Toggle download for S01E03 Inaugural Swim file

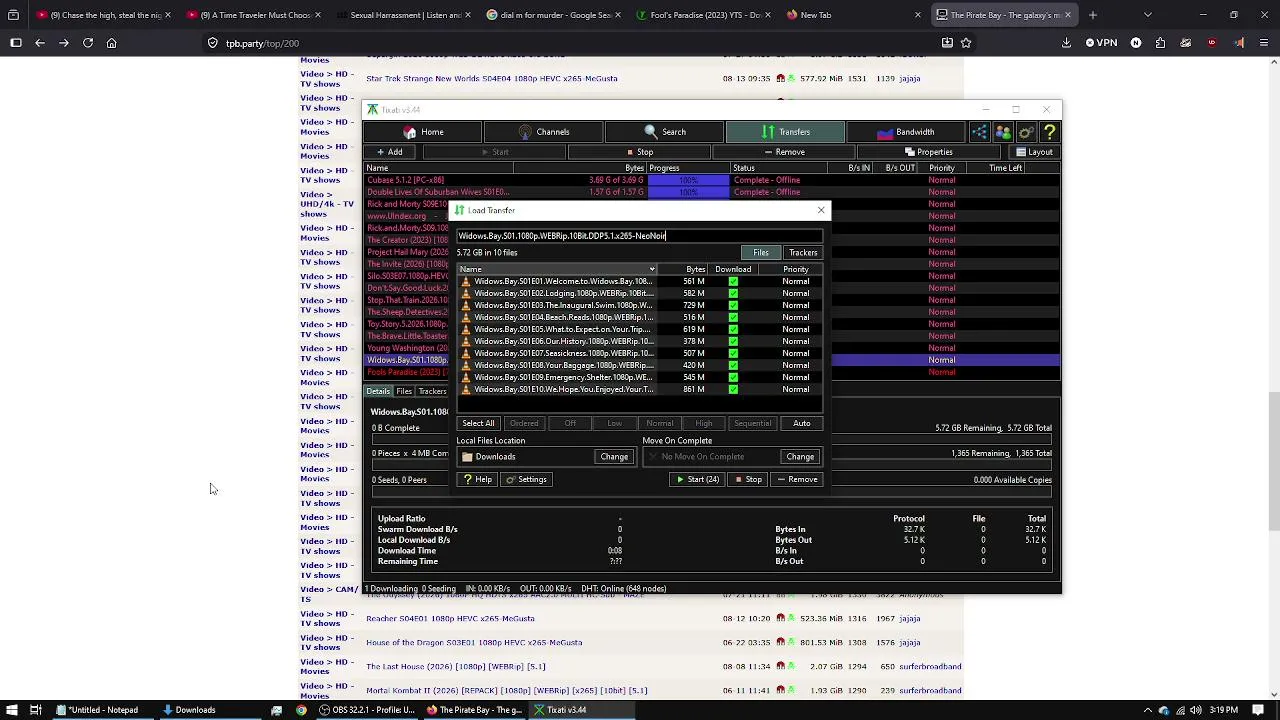[x=733, y=305]
